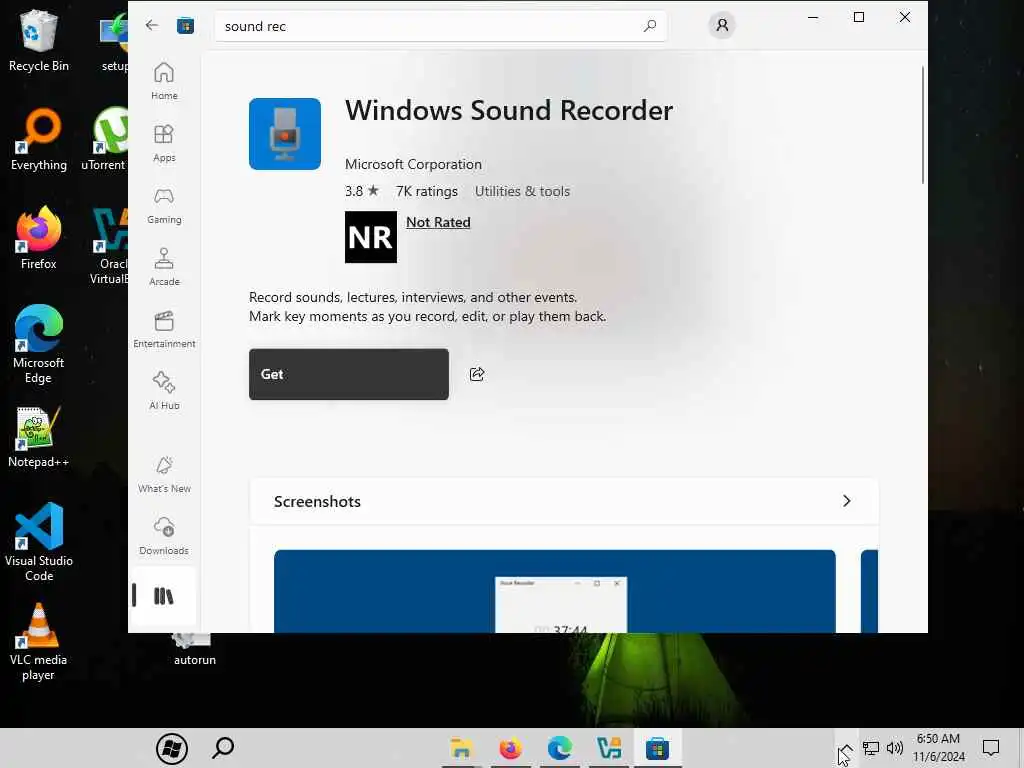Open the AI Hub section in sidebar
The height and width of the screenshot is (768, 1024).
164,391
